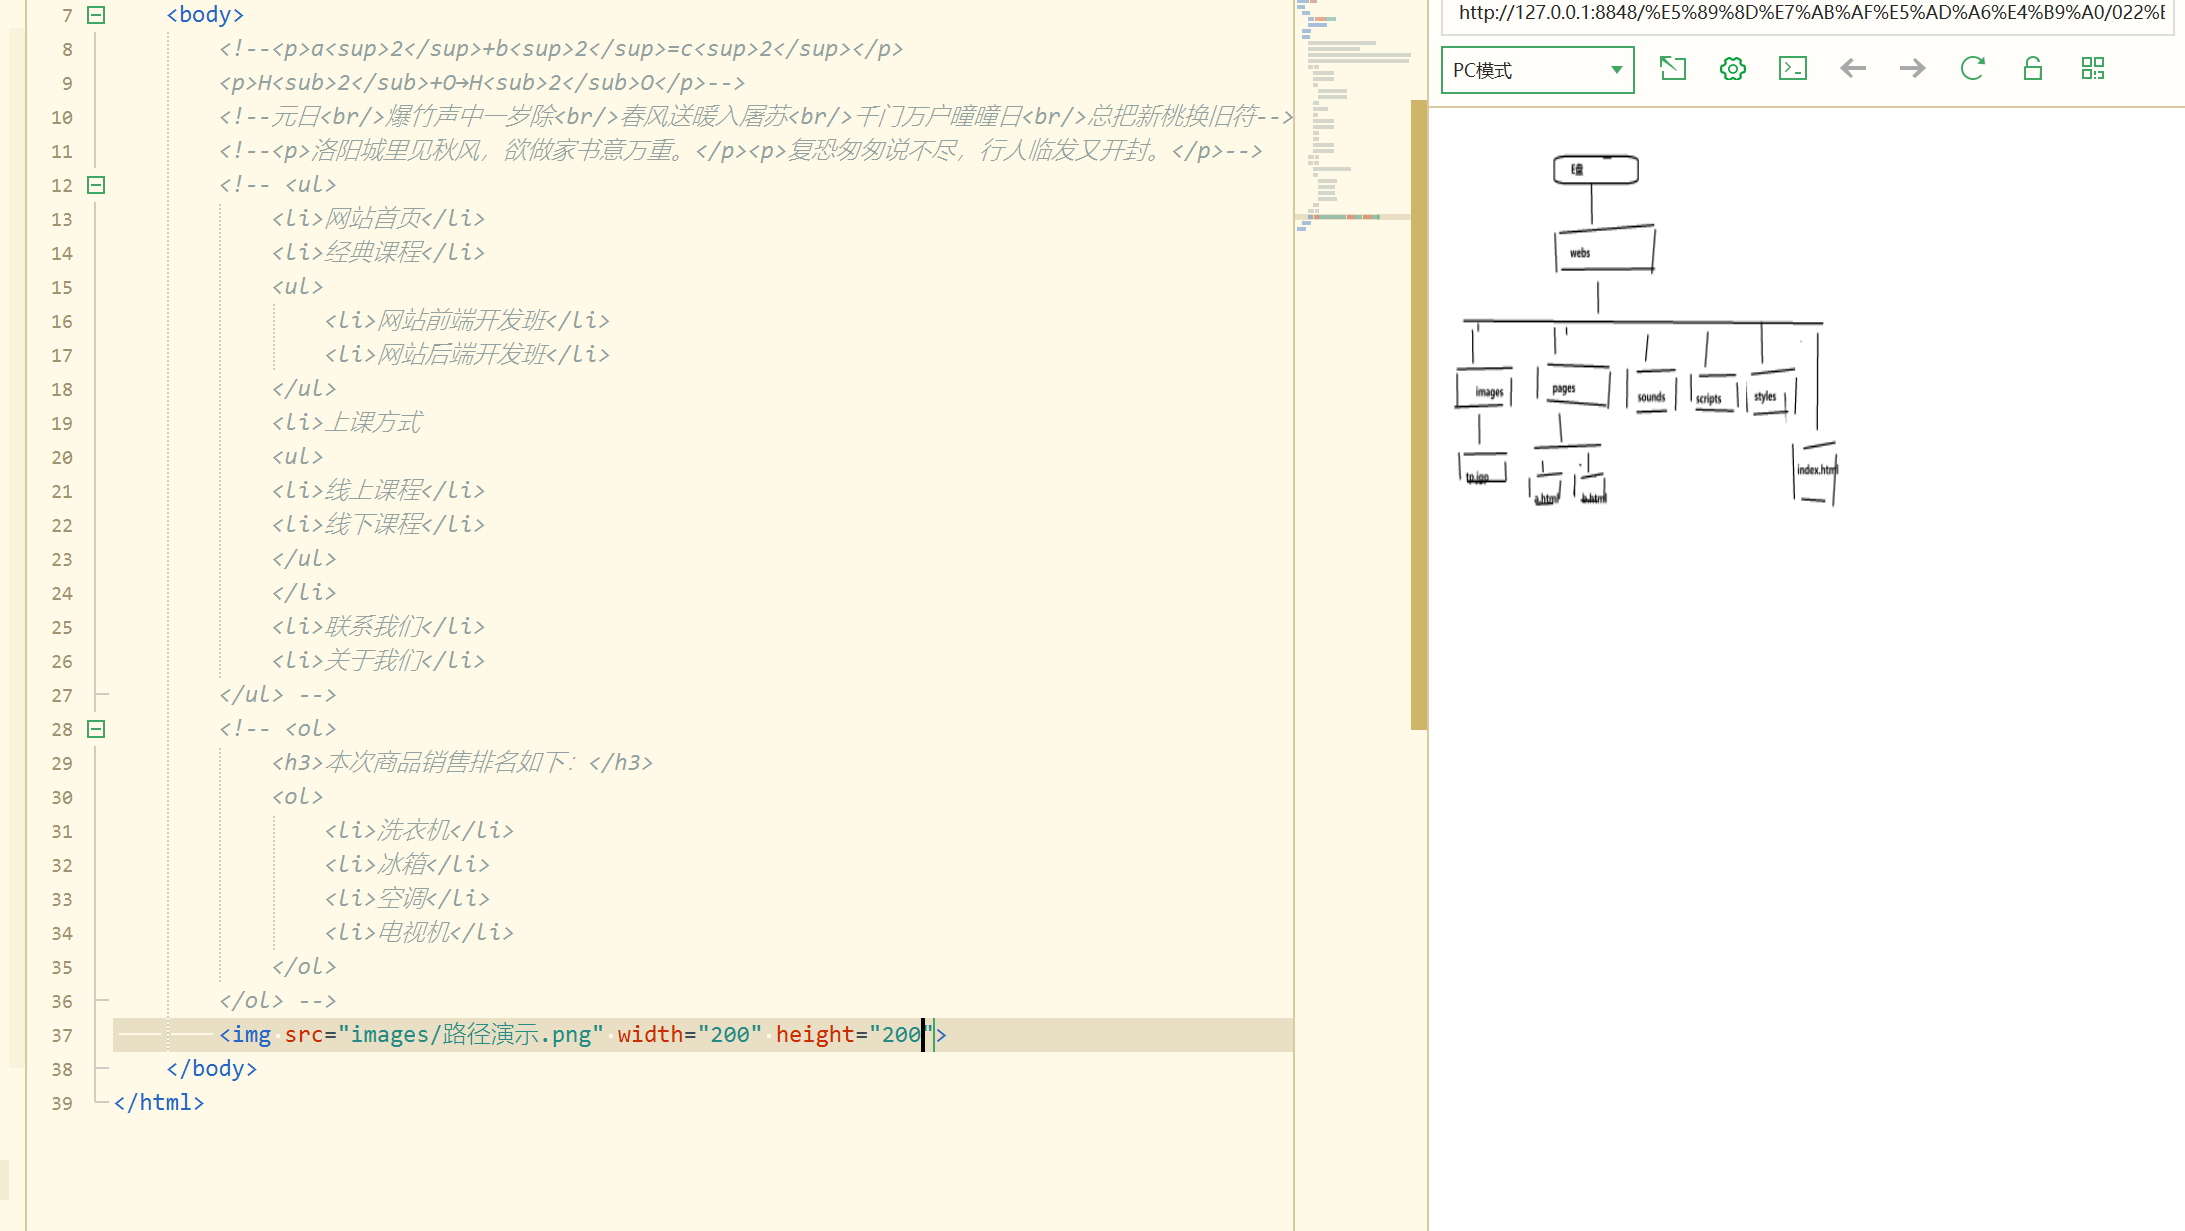Click the rotate/resize screen icon
Image resolution: width=2185 pixels, height=1231 pixels.
(1672, 69)
